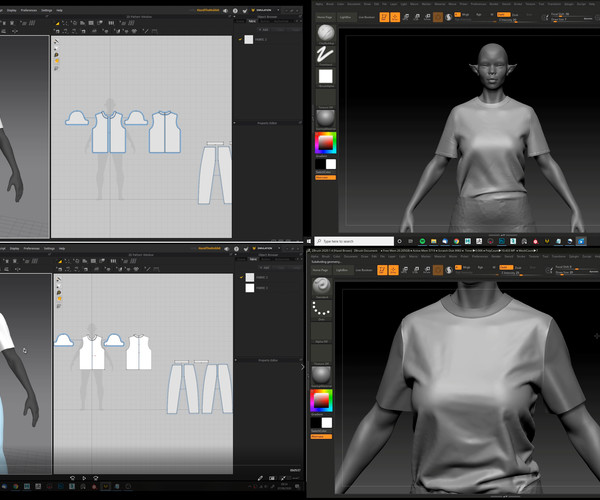Enable Zadd in top ZBrush window
Viewport: 600px width, 500px height.
coord(504,15)
